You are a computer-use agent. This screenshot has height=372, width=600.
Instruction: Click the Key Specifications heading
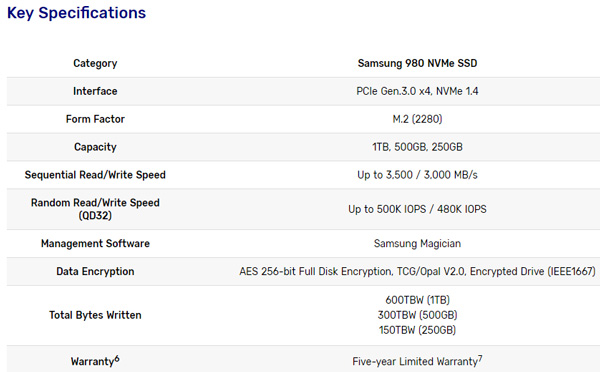pos(77,13)
